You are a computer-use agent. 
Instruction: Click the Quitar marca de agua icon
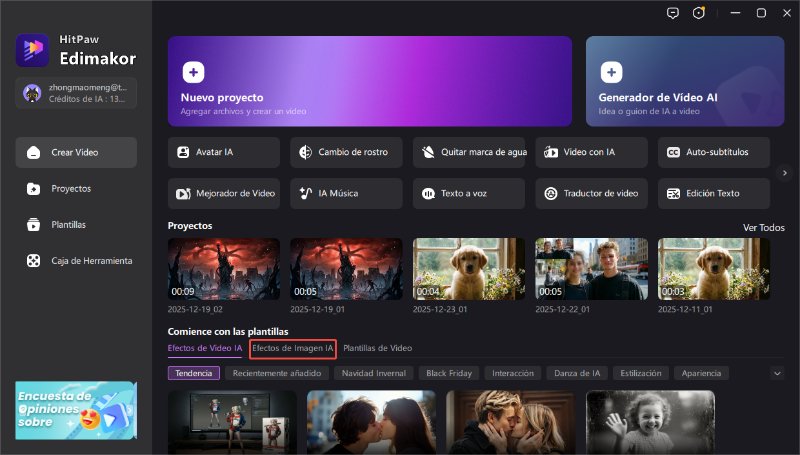point(428,152)
